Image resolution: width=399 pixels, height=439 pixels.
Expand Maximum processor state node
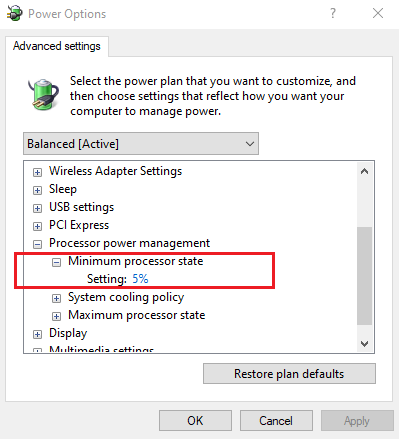tap(56, 316)
